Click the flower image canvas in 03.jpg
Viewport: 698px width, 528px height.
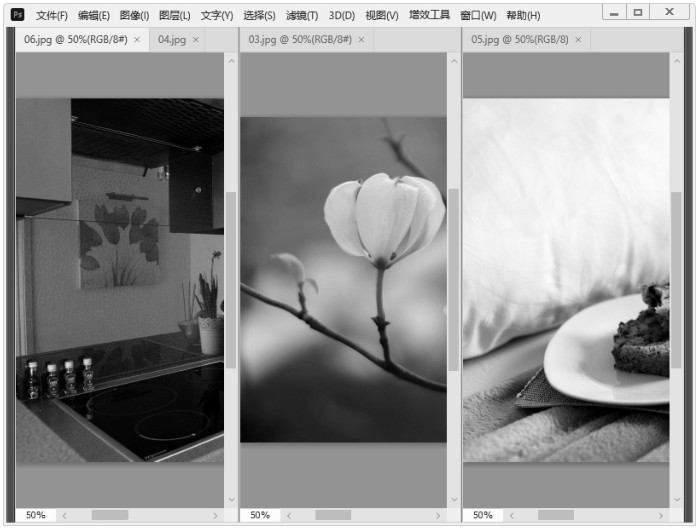[343, 280]
